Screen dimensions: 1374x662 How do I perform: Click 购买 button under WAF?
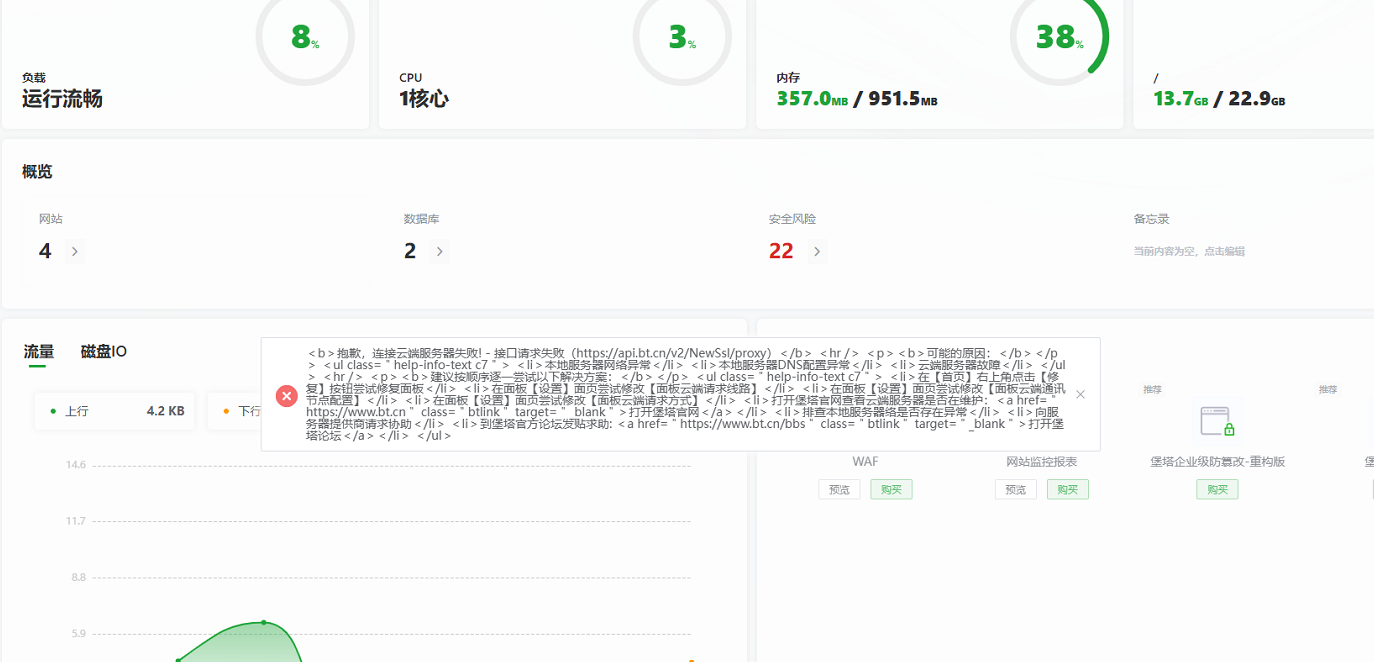click(x=891, y=489)
